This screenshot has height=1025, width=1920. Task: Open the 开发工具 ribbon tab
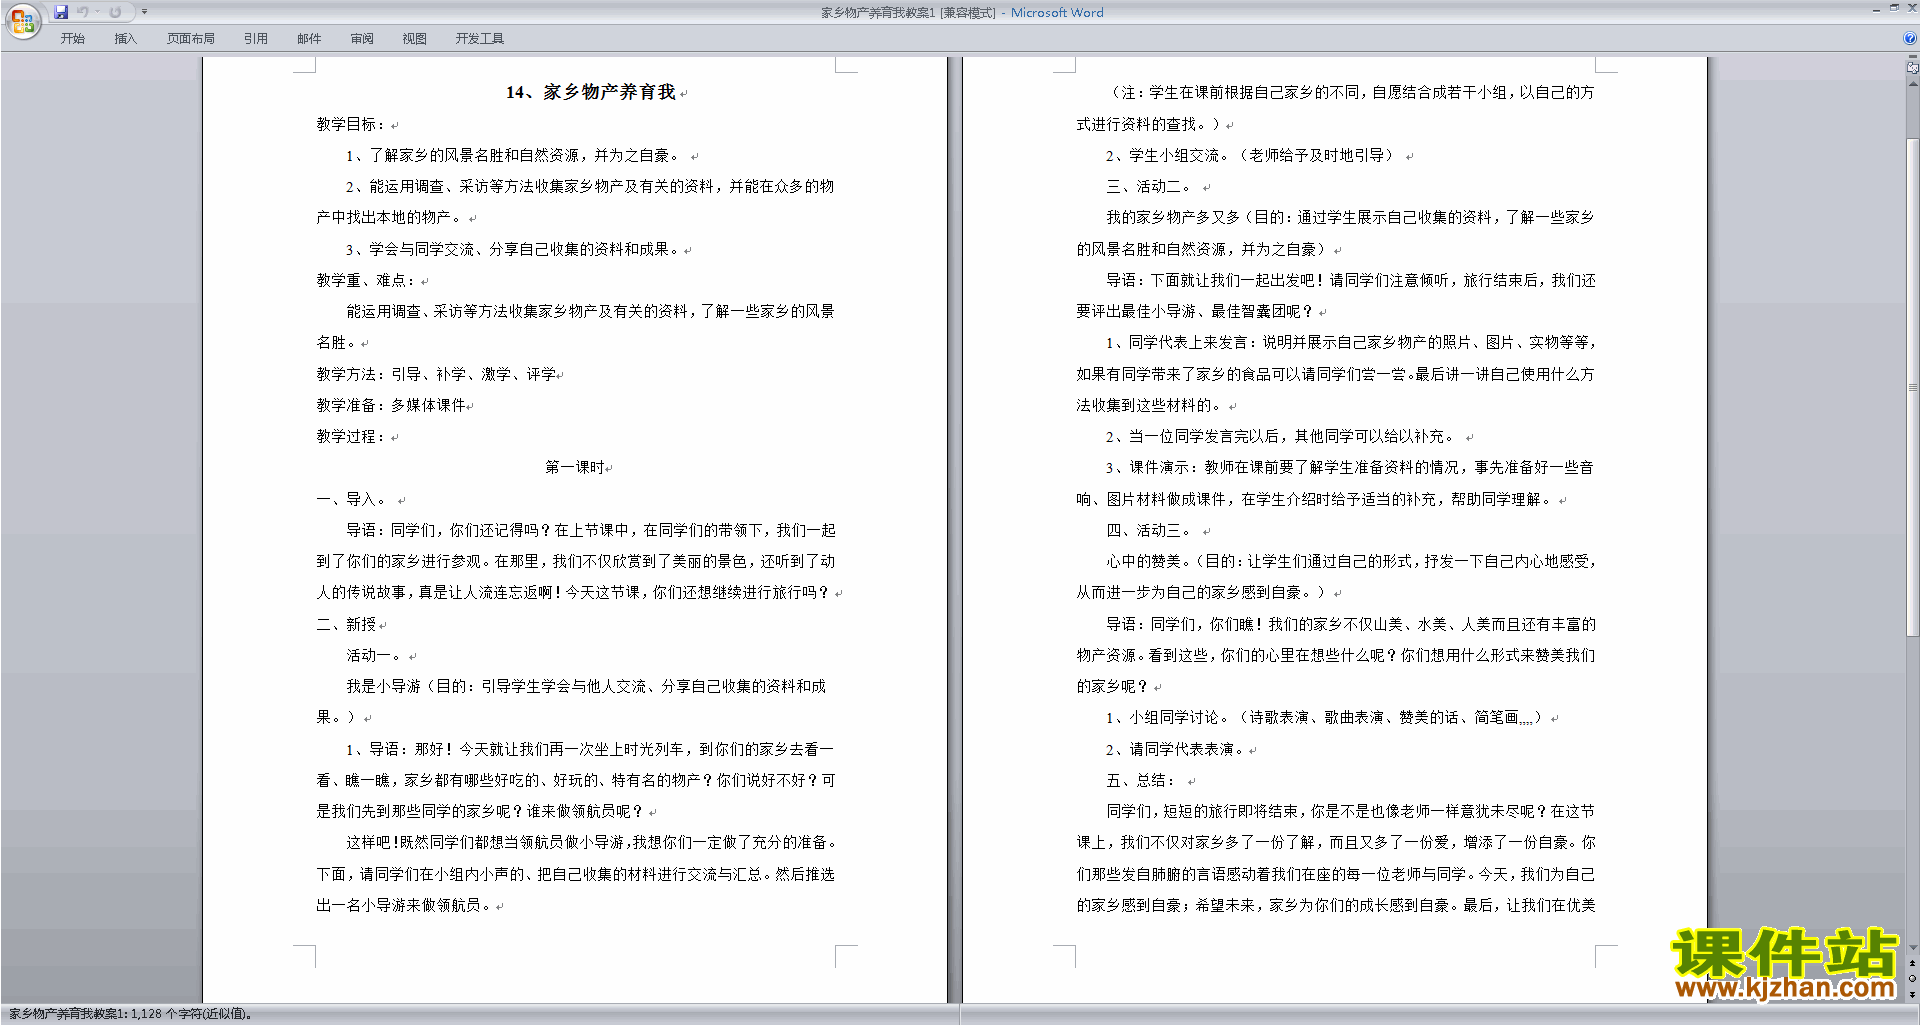pyautogui.click(x=480, y=39)
